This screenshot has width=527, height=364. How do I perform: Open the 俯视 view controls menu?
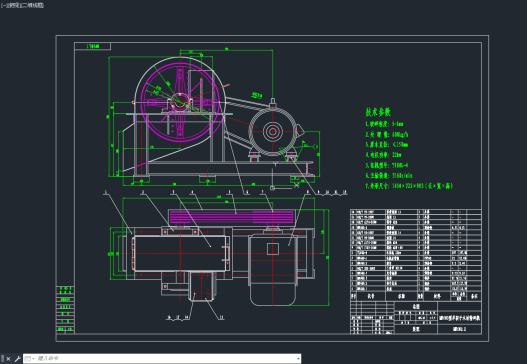(x=14, y=5)
